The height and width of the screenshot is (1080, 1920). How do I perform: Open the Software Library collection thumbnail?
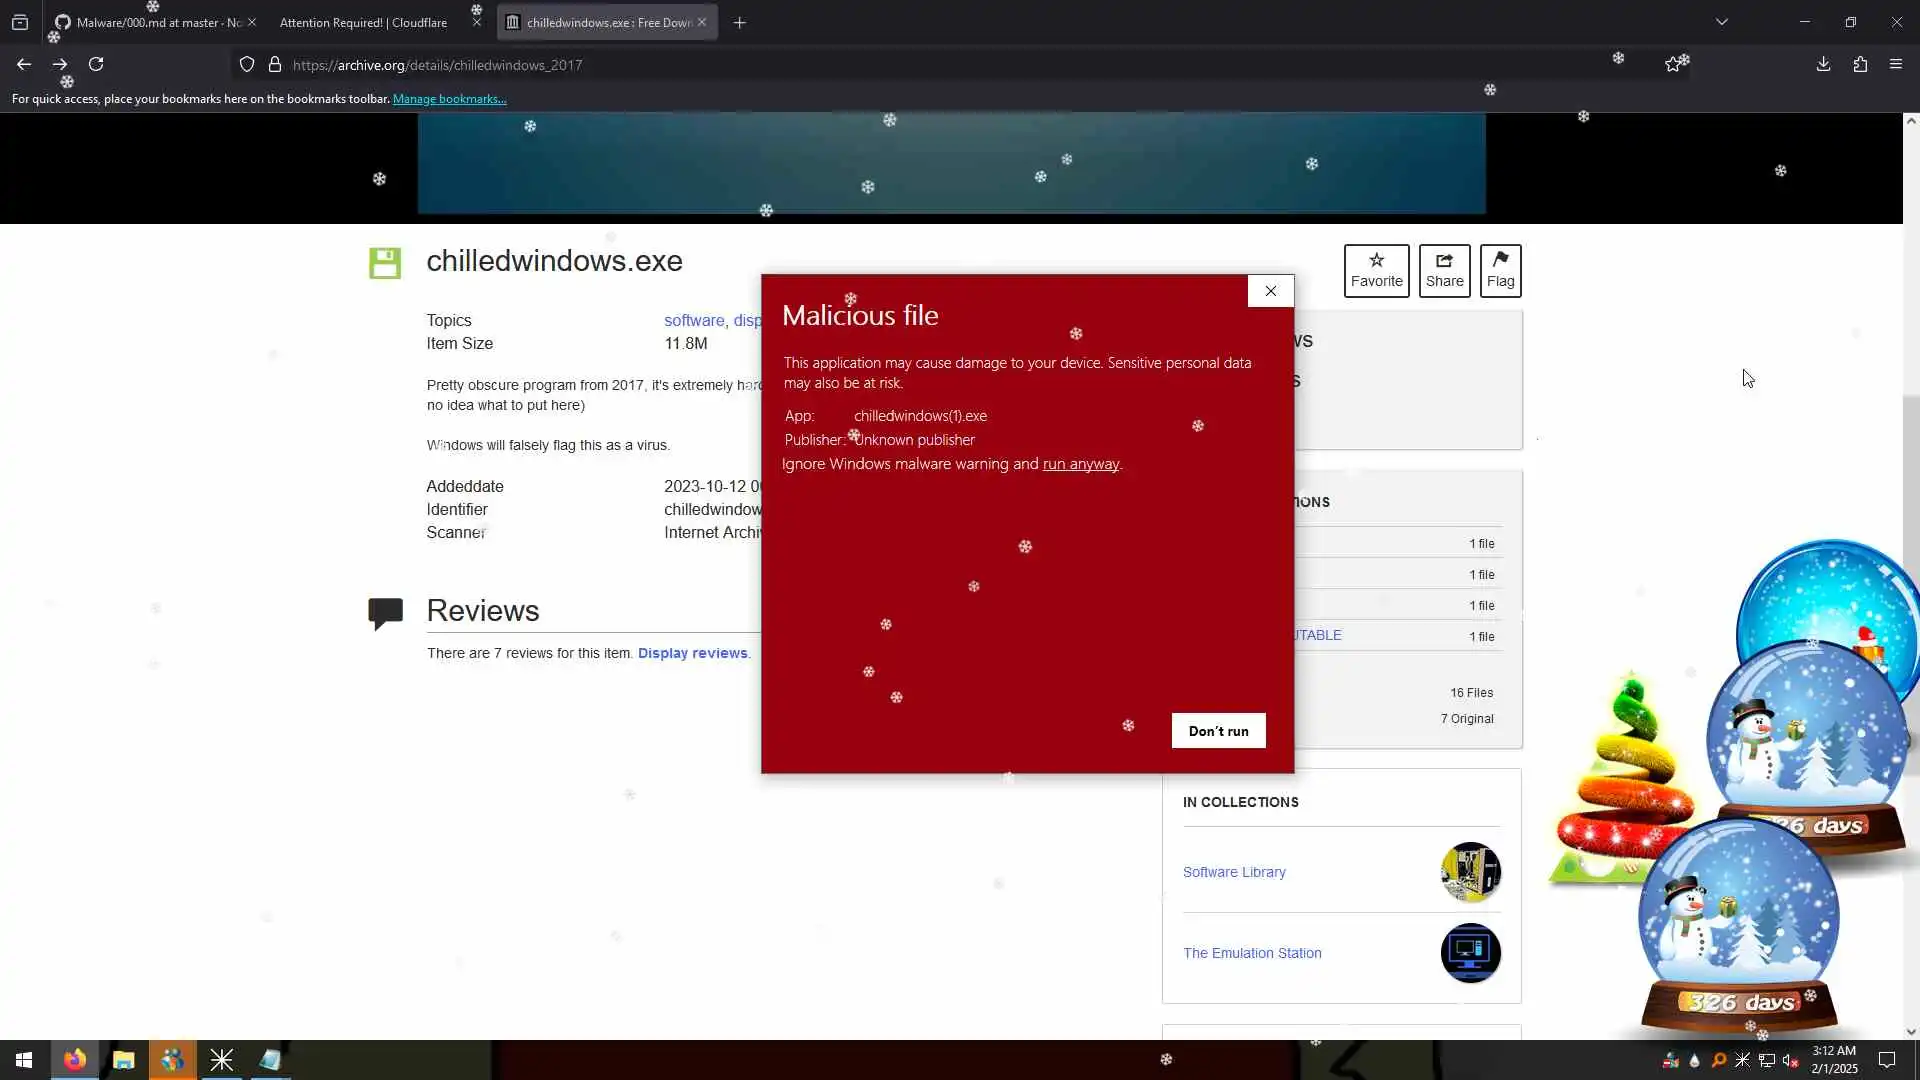(x=1470, y=872)
